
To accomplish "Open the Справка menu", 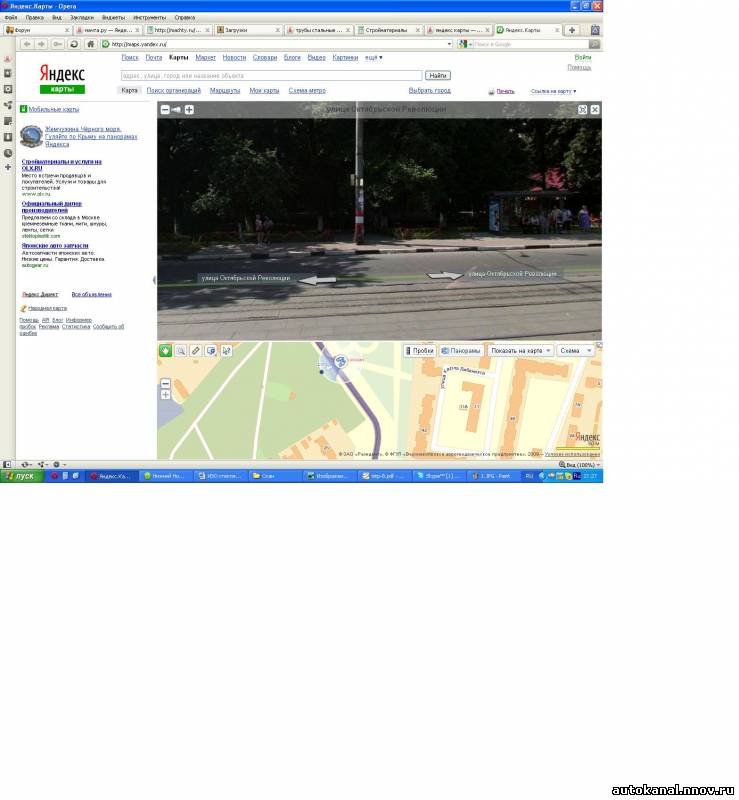I will (x=185, y=17).
